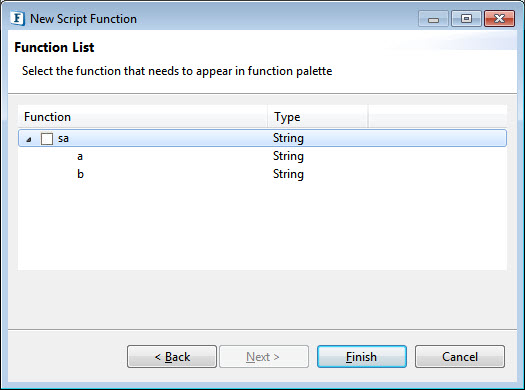Click String type cell of parameter b
The image size is (525, 390).
(288, 174)
